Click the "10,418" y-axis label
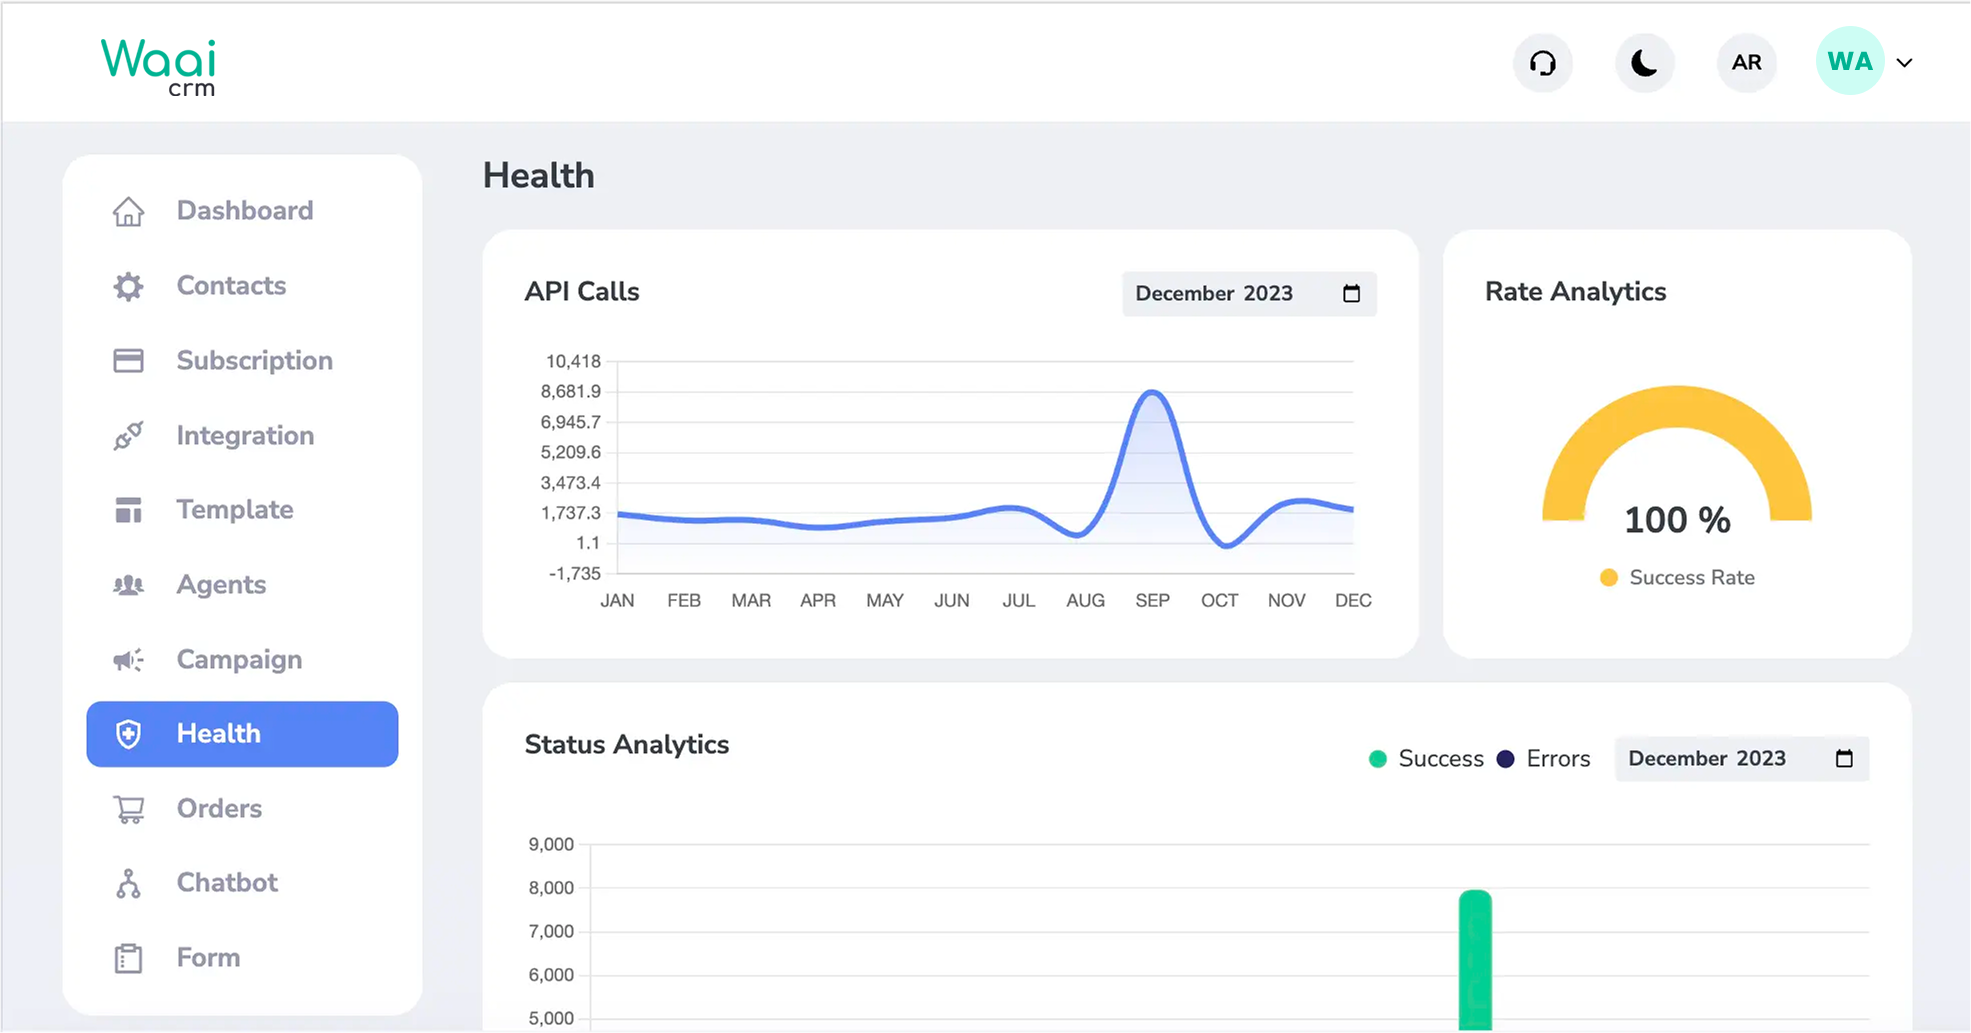Image resolution: width=1971 pixels, height=1033 pixels. tap(573, 361)
